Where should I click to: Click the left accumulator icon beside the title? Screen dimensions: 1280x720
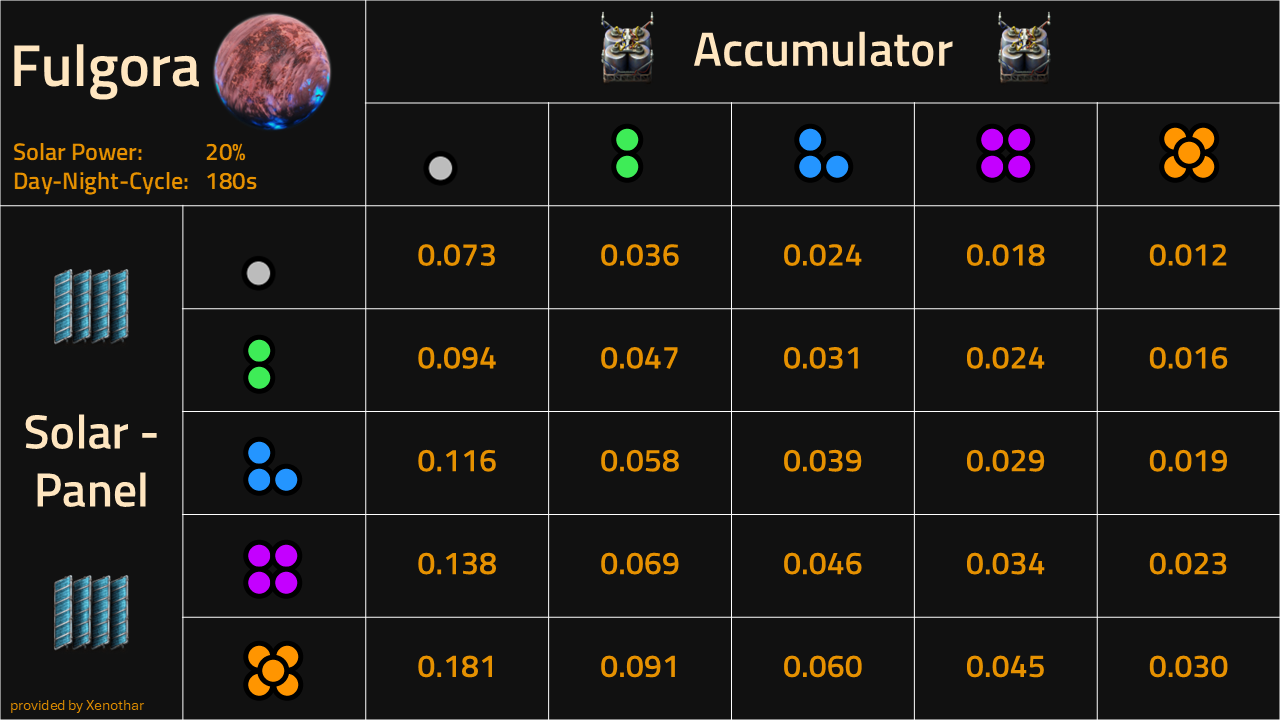tap(627, 47)
